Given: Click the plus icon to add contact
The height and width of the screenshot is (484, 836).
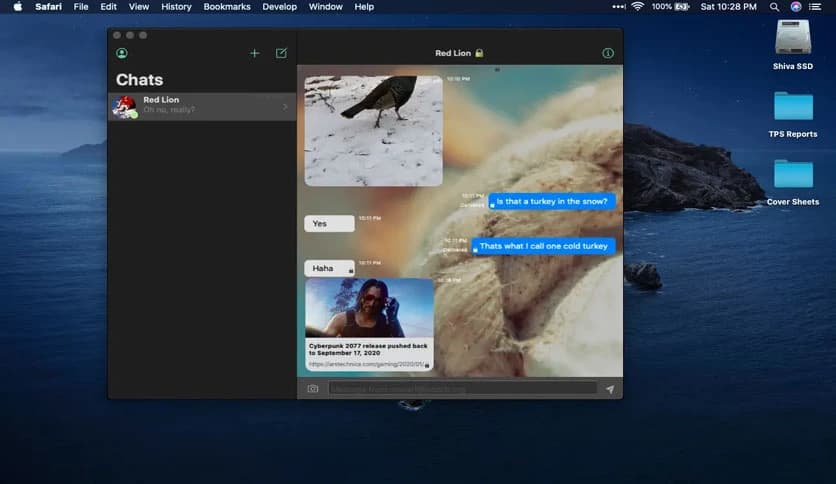Looking at the screenshot, I should 254,53.
